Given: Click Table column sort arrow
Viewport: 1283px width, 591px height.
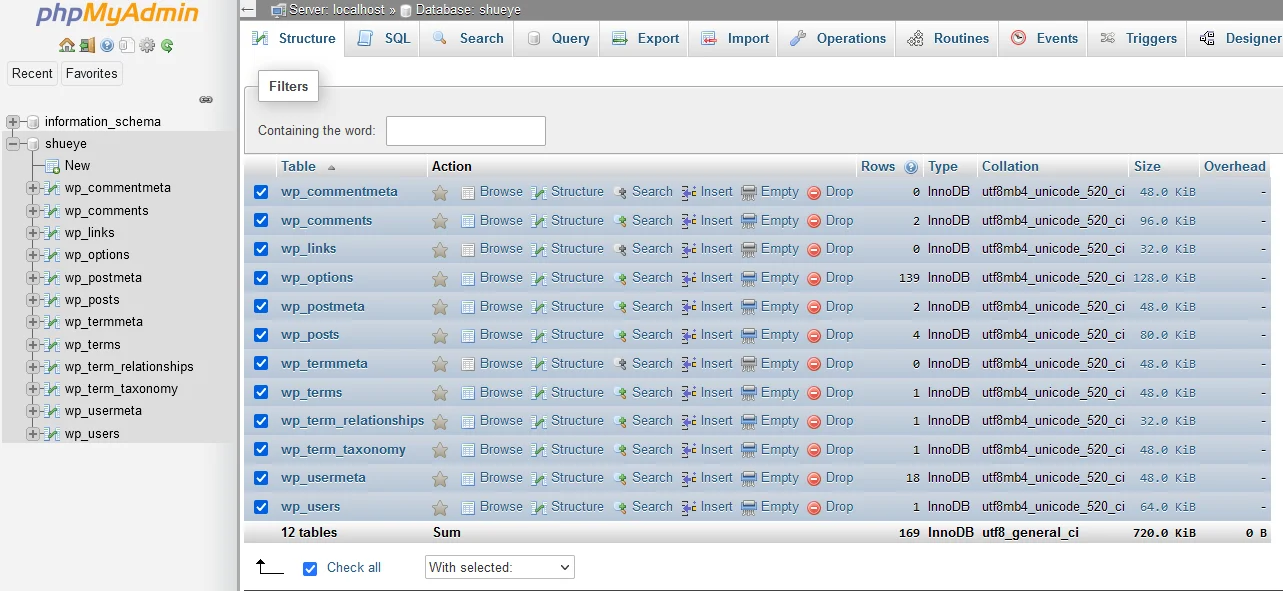Looking at the screenshot, I should click(331, 168).
